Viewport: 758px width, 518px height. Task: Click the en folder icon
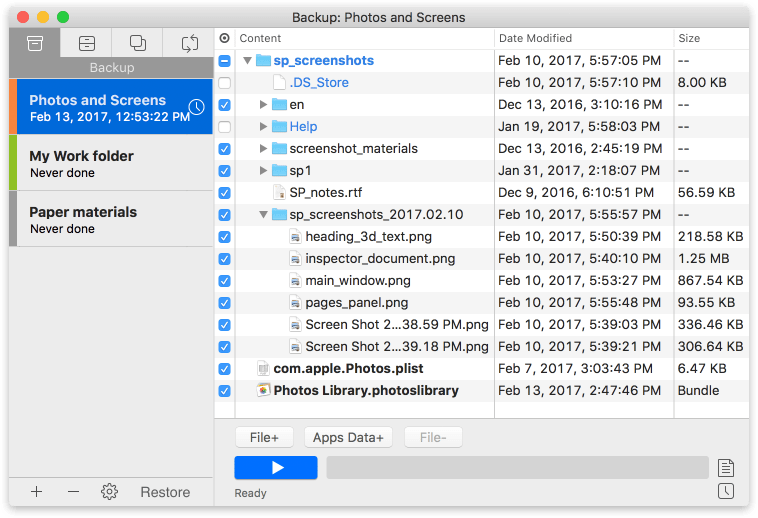[279, 104]
